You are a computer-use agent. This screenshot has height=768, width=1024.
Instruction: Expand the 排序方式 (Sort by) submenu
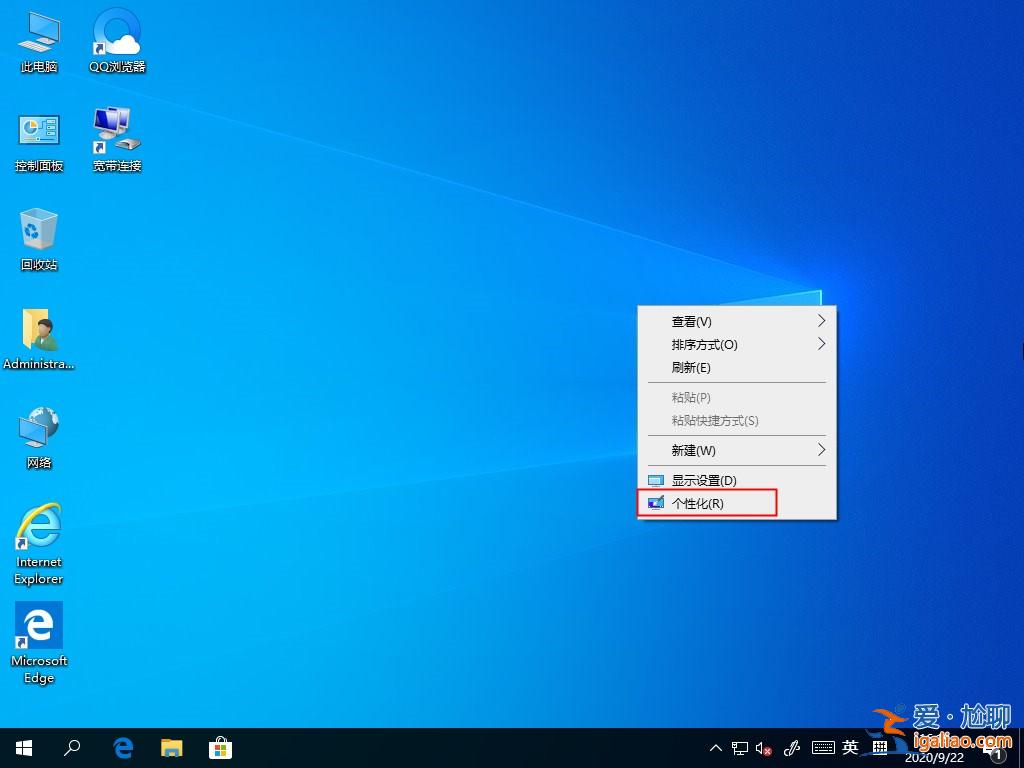coord(735,344)
